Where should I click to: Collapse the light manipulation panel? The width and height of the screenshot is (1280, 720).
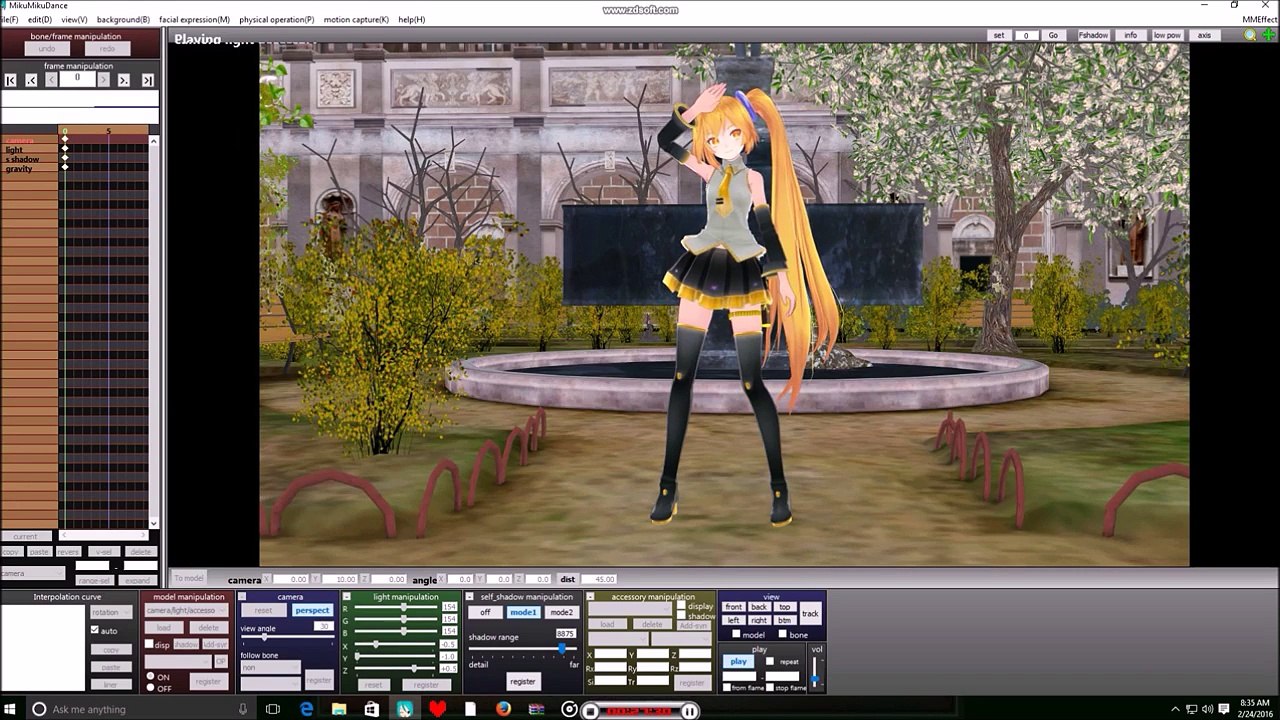(x=347, y=597)
